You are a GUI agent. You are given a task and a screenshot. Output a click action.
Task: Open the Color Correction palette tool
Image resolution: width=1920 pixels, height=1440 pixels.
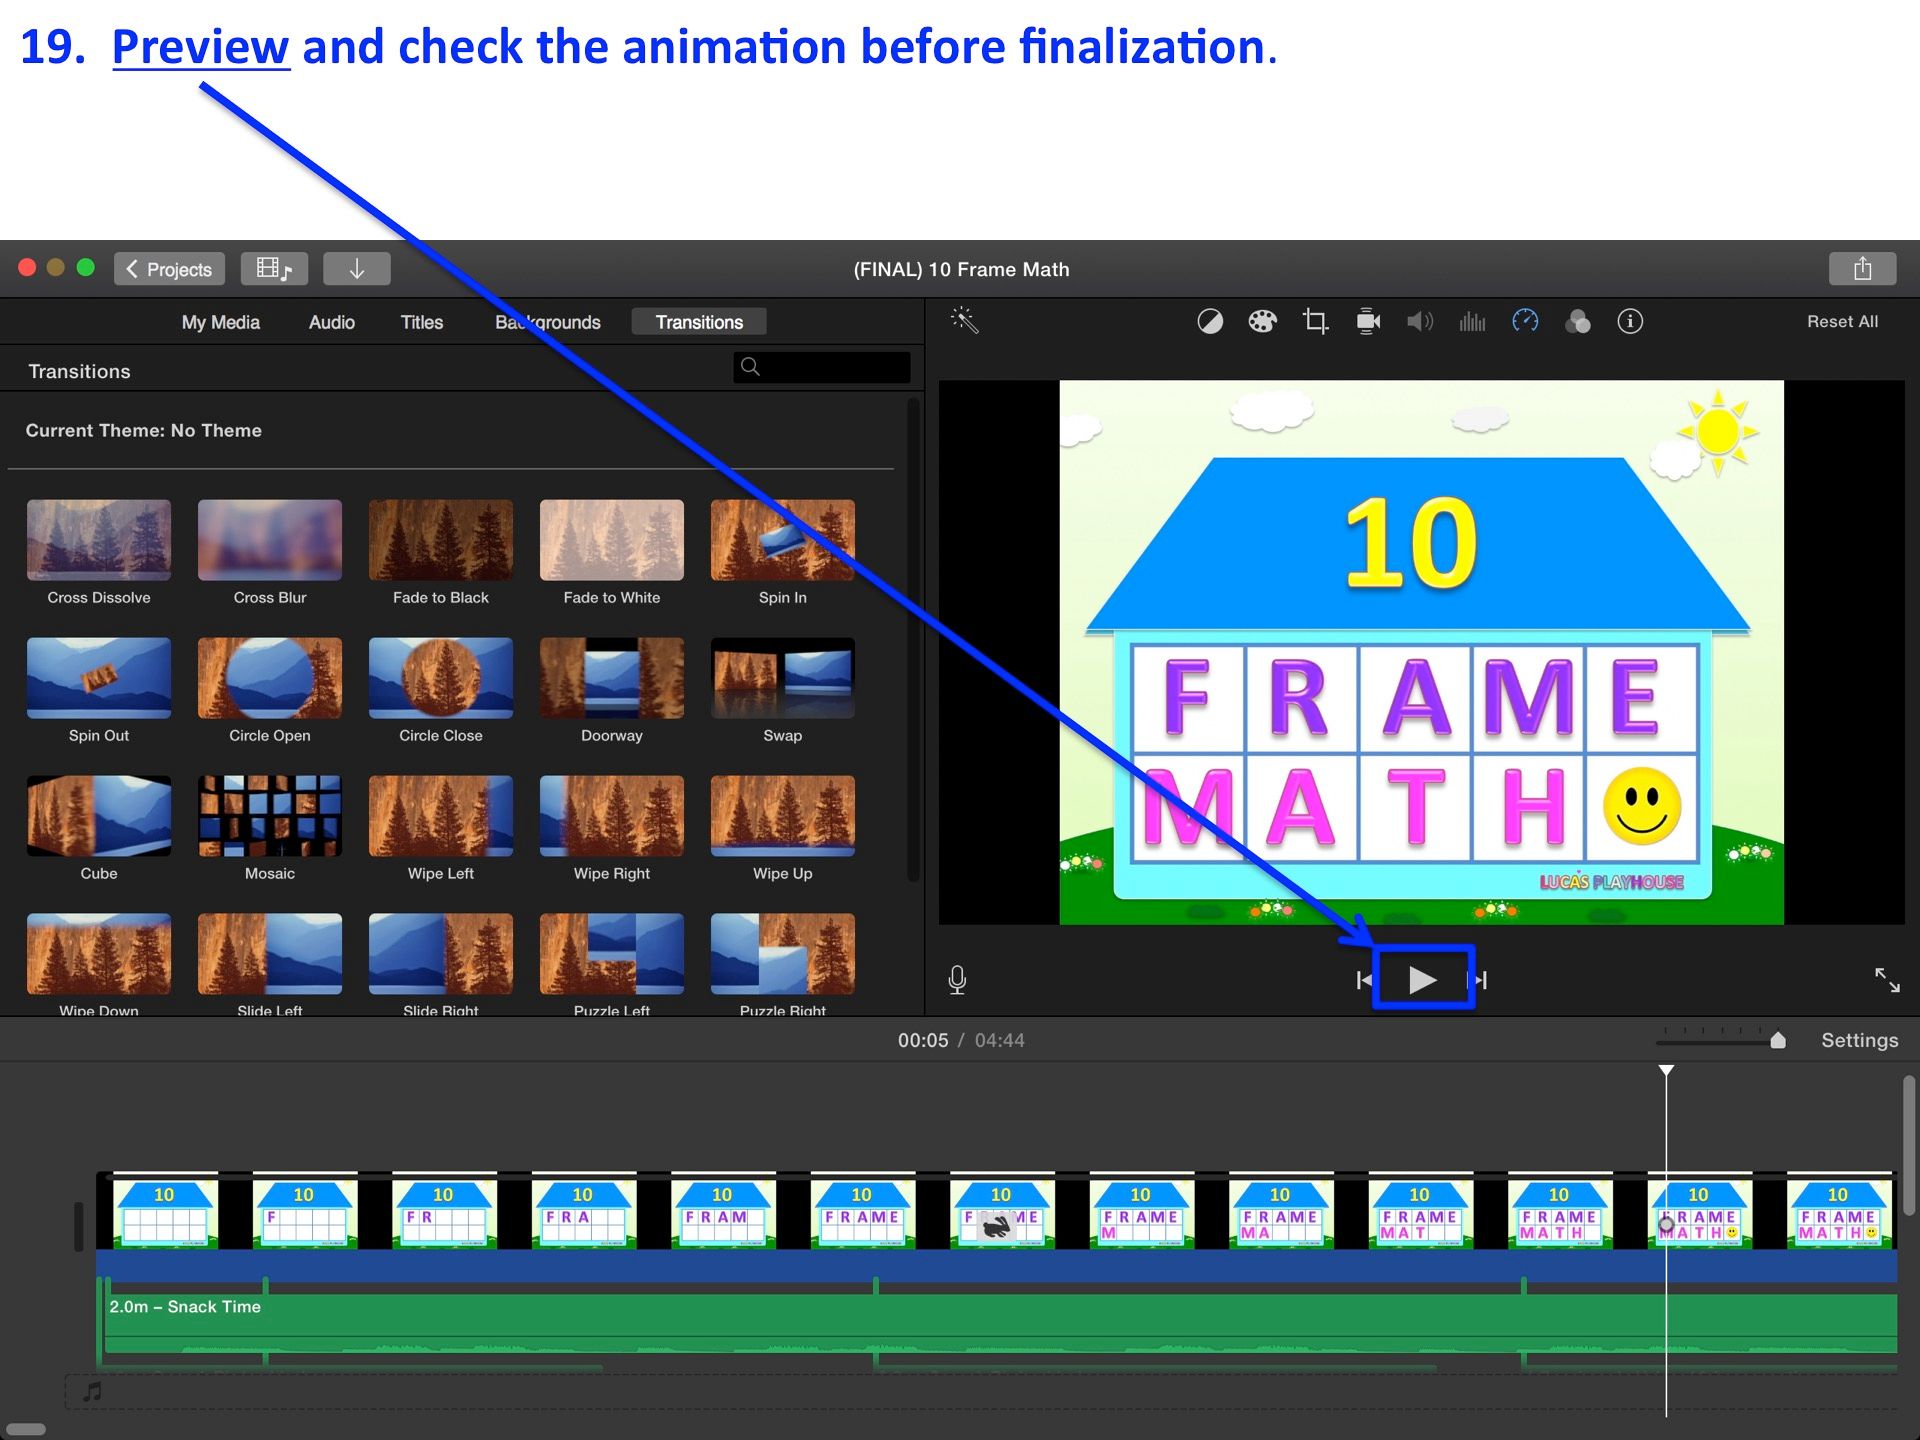pyautogui.click(x=1263, y=321)
